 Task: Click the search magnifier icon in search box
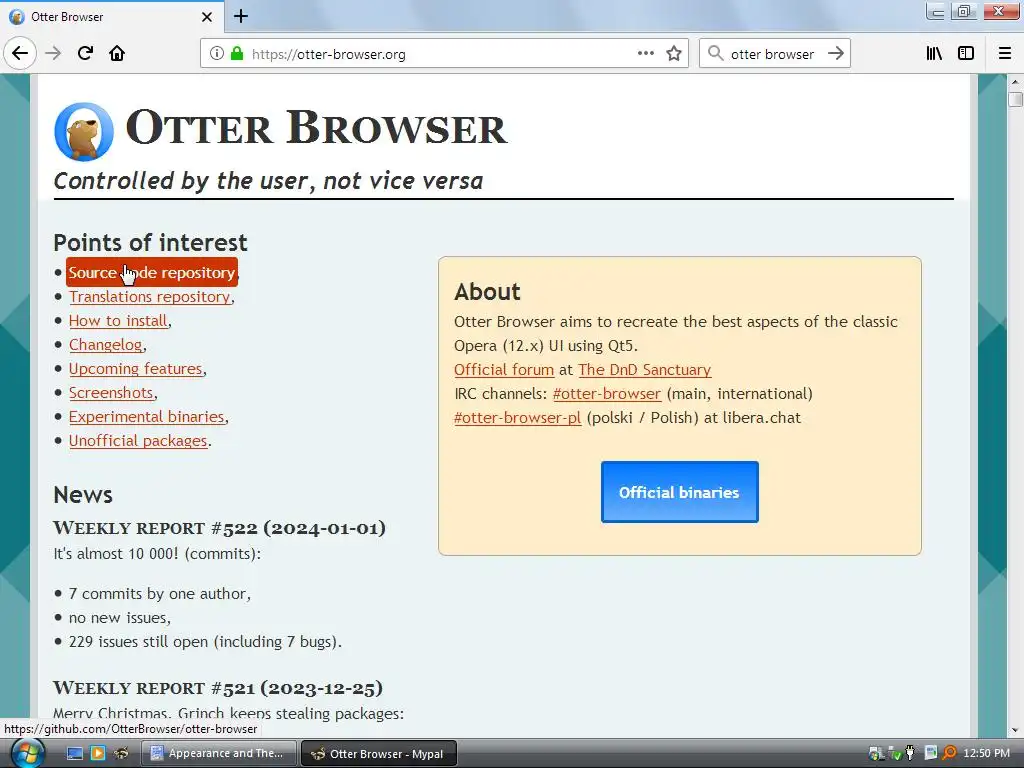pyautogui.click(x=716, y=53)
